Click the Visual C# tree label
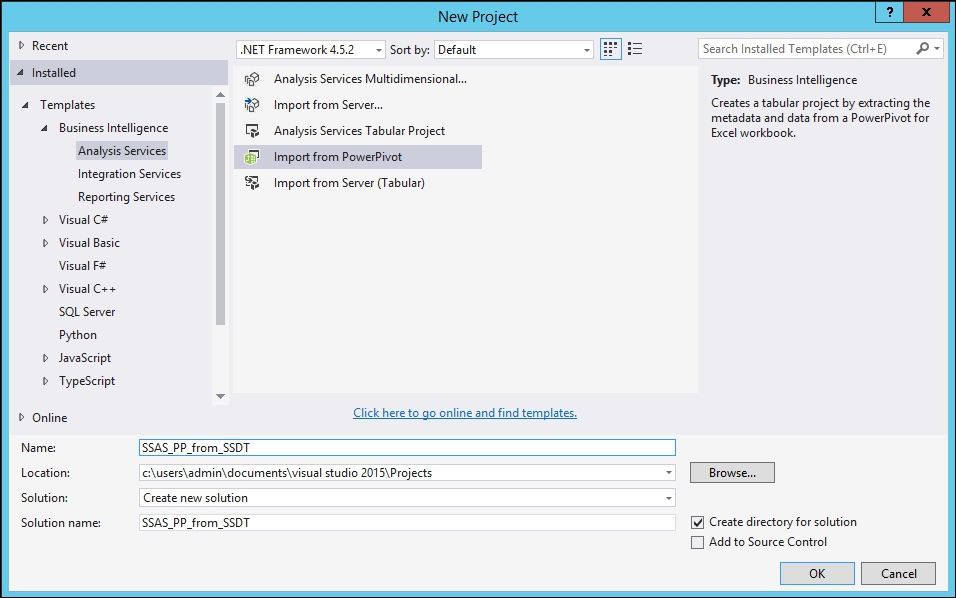The image size is (956, 598). pyautogui.click(x=83, y=220)
